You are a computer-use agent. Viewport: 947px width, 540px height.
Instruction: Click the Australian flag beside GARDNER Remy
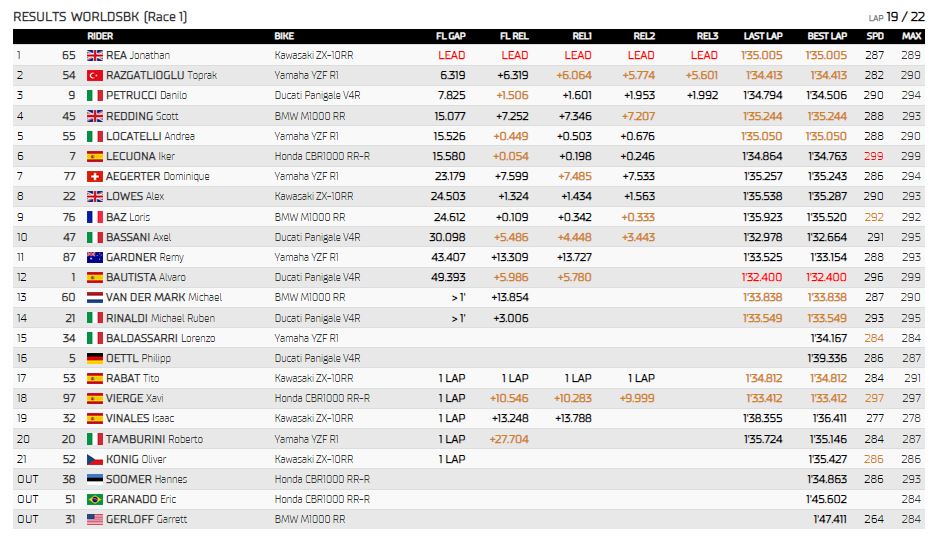95,257
